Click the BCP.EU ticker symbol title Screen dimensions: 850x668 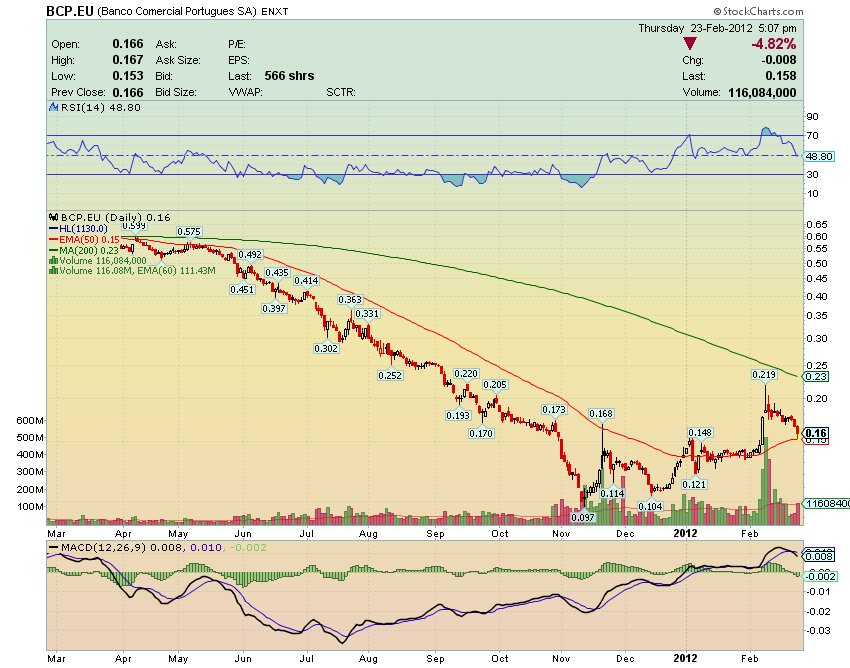click(70, 11)
